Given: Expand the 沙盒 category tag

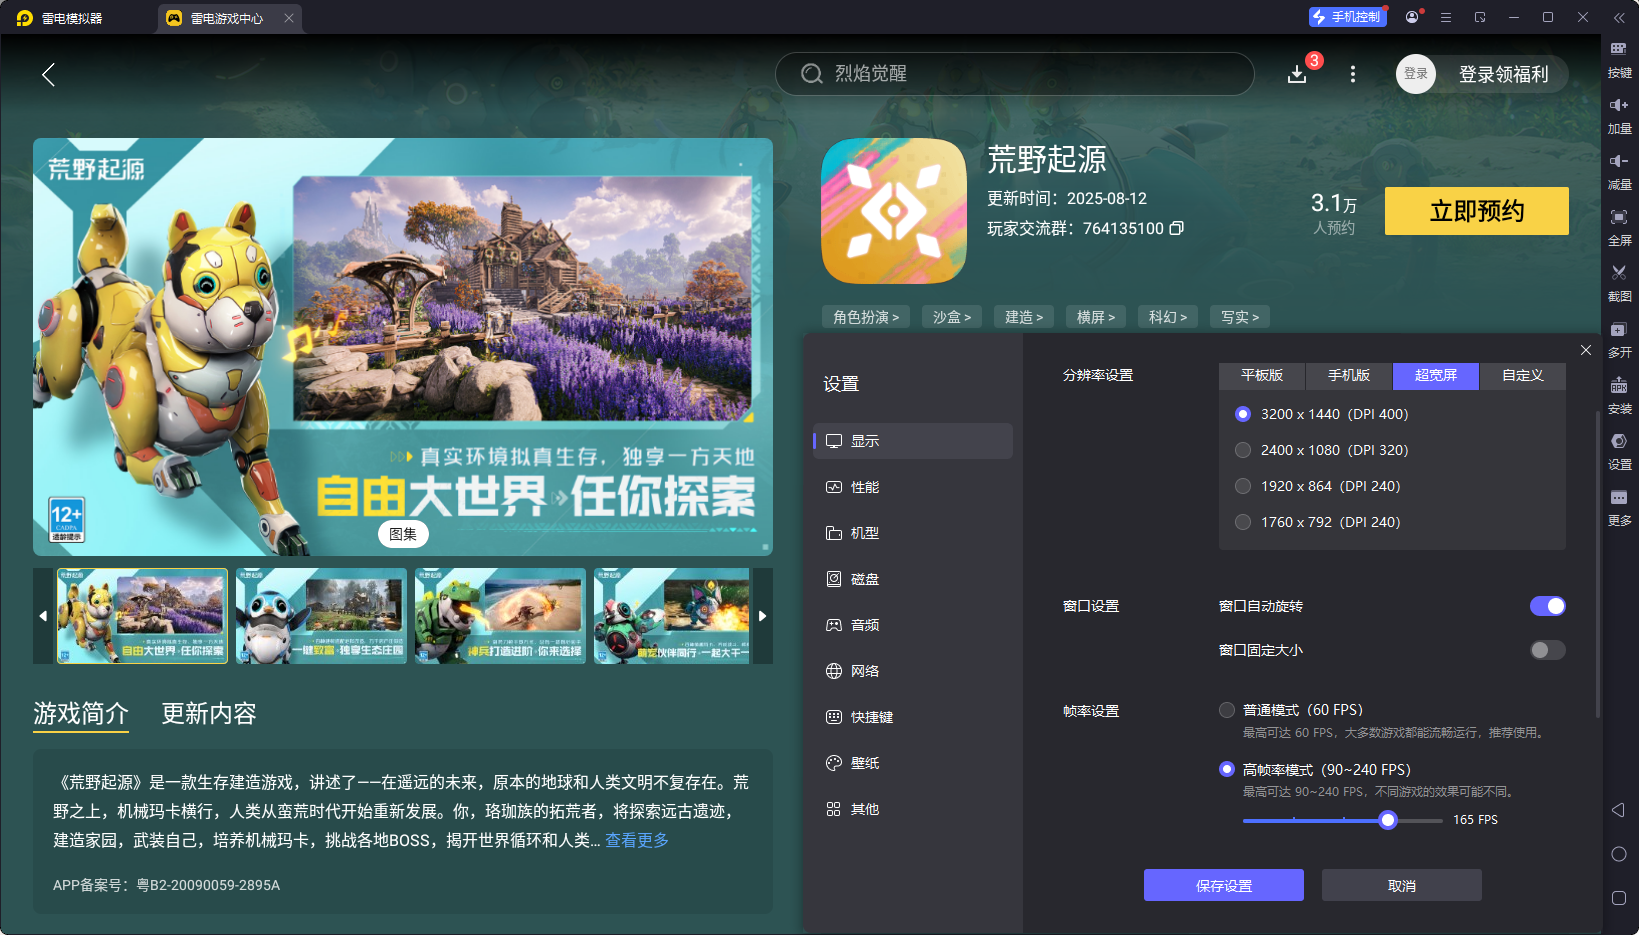Looking at the screenshot, I should [951, 316].
